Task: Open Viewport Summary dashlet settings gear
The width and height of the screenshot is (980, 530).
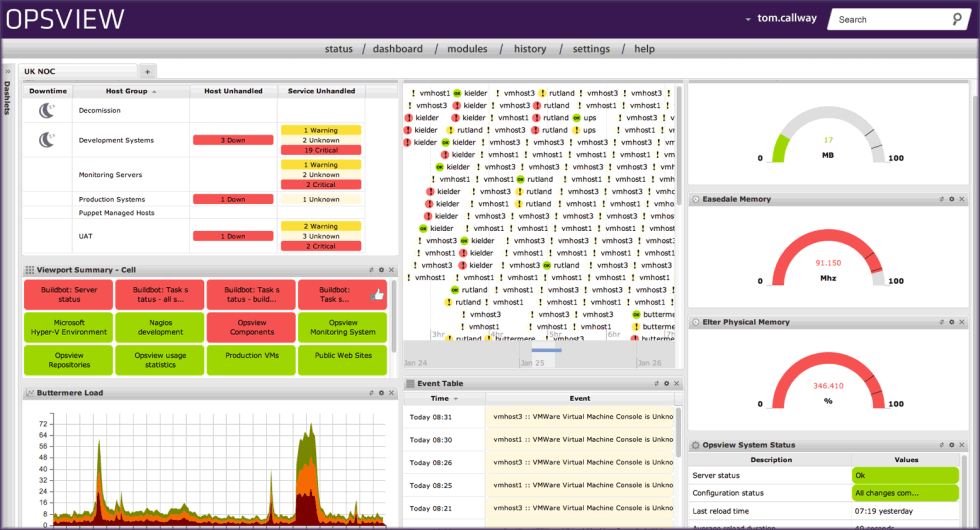Action: click(x=381, y=270)
